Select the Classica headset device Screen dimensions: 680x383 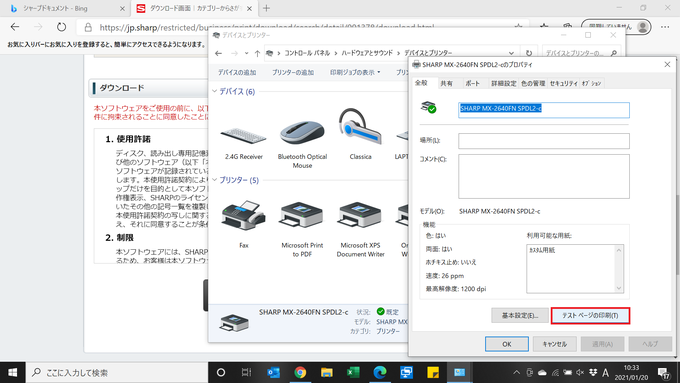pyautogui.click(x=360, y=134)
